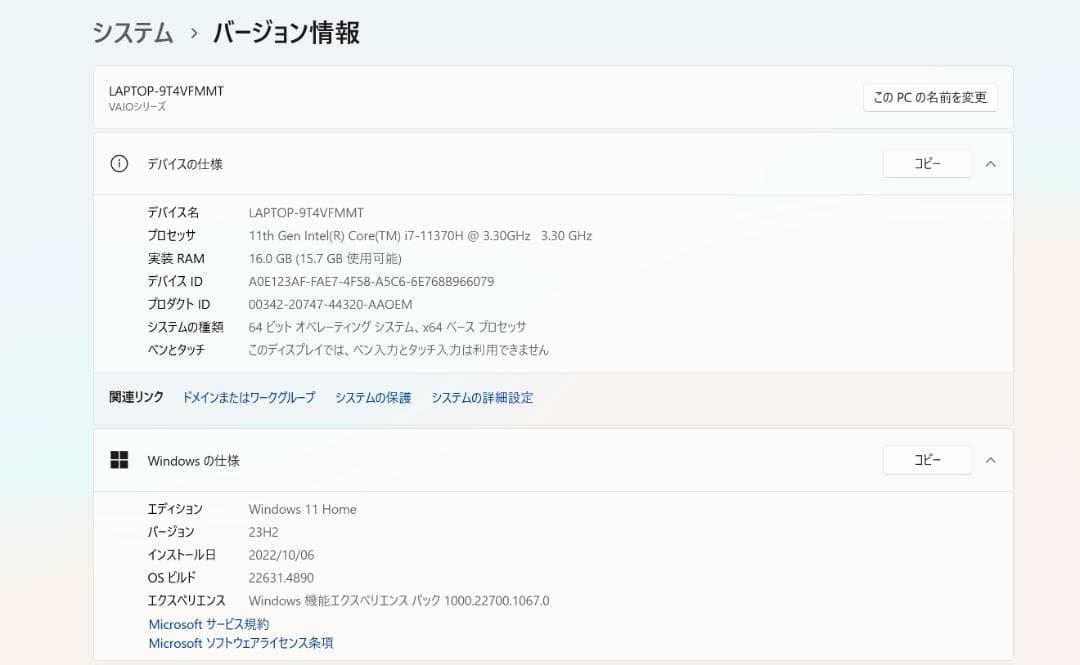Open Microsoft サービス規約 link
Image resolution: width=1080 pixels, height=665 pixels.
click(x=207, y=624)
